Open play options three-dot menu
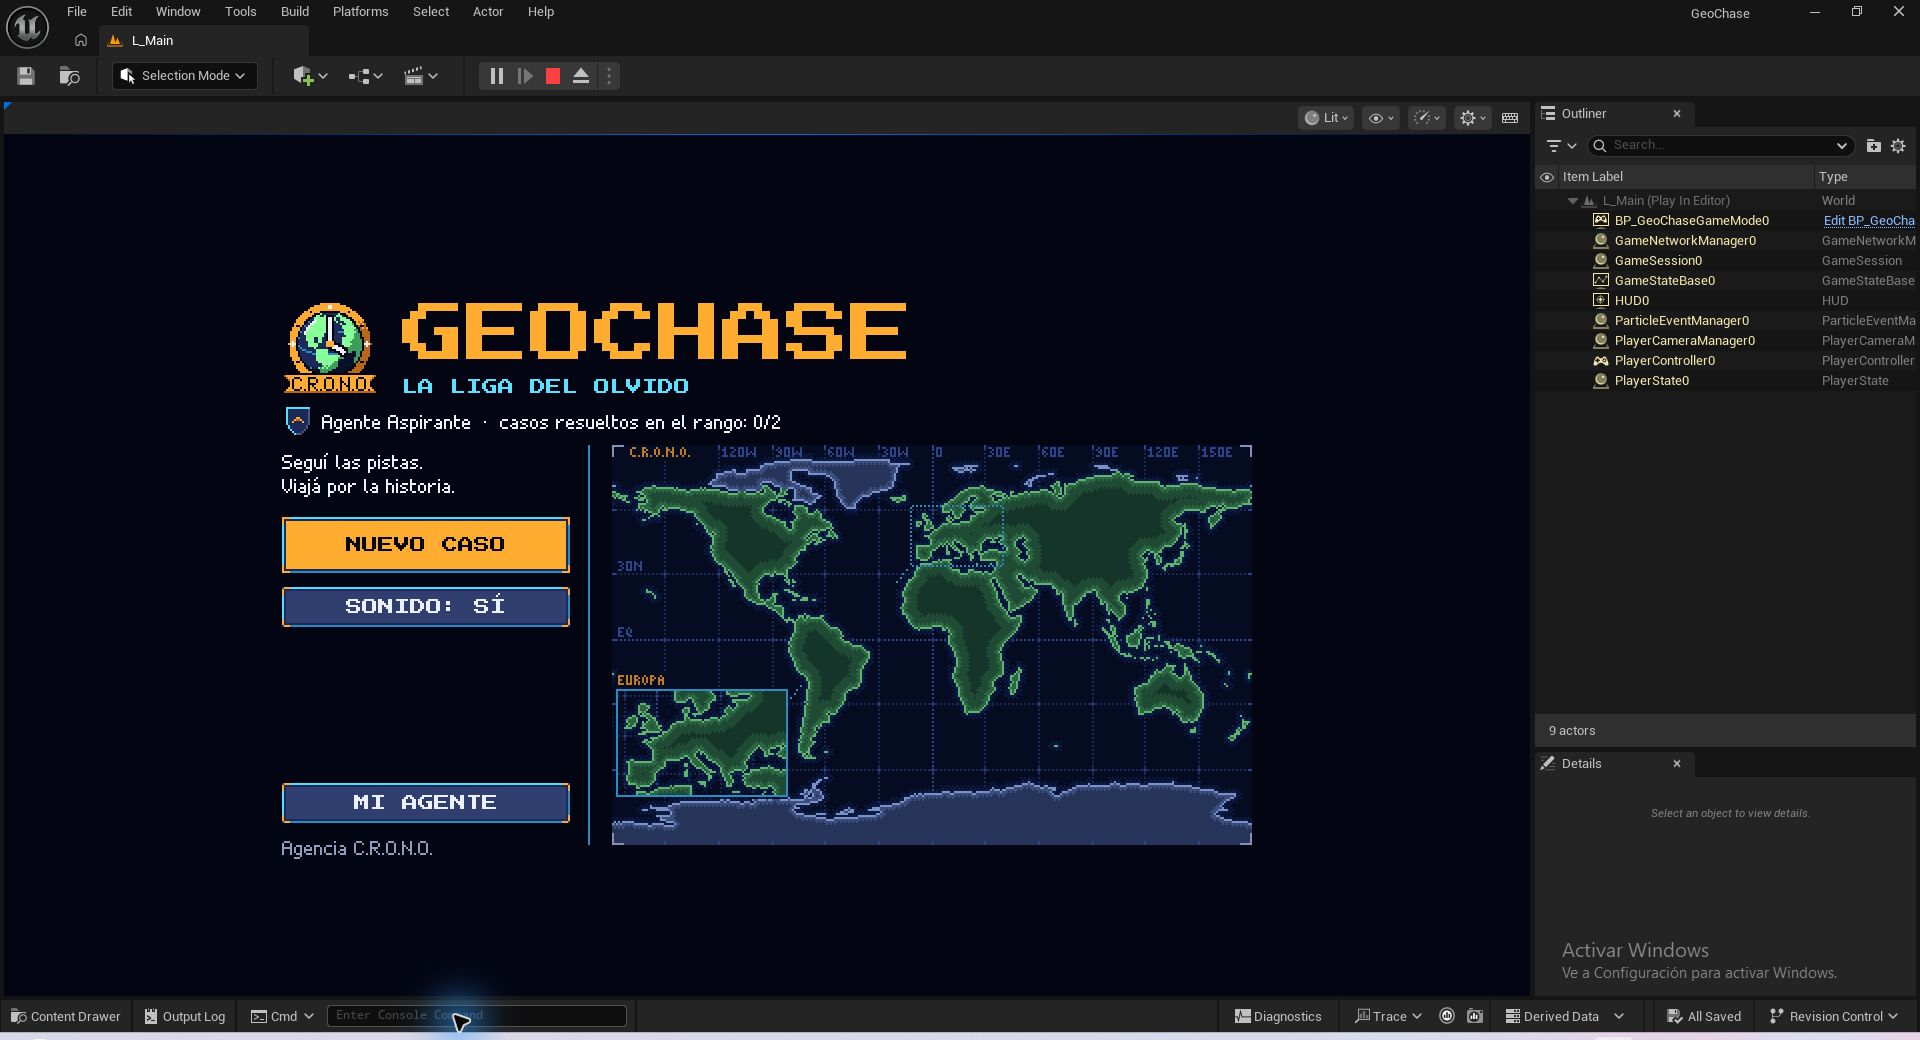Viewport: 1920px width, 1040px height. point(608,76)
